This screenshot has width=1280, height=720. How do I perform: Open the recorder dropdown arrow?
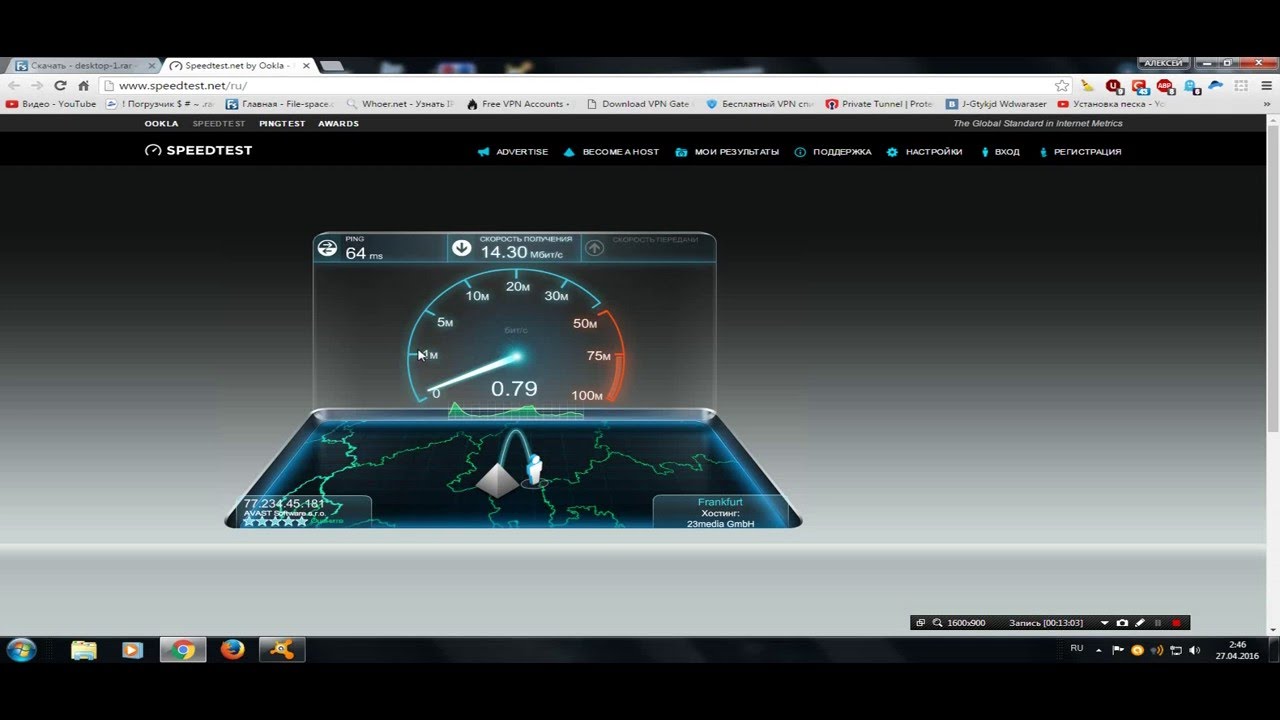click(1105, 623)
